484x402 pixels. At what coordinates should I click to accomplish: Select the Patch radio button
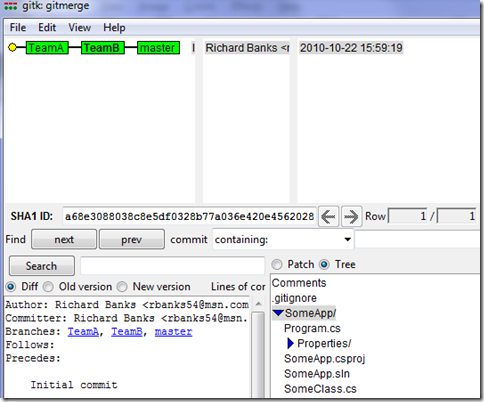(277, 265)
